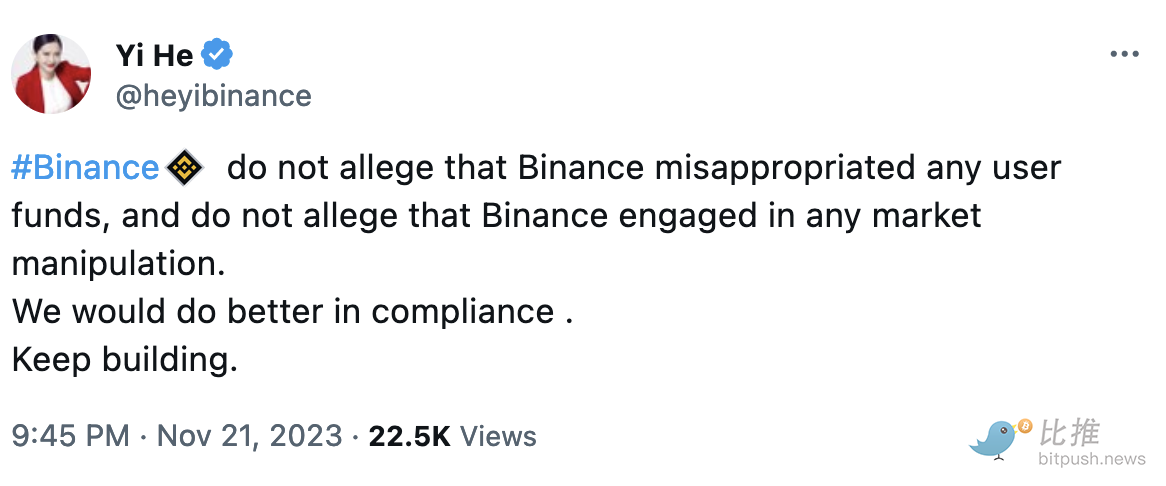Click the Views label
Viewport: 1166px width, 486px height.
(498, 436)
